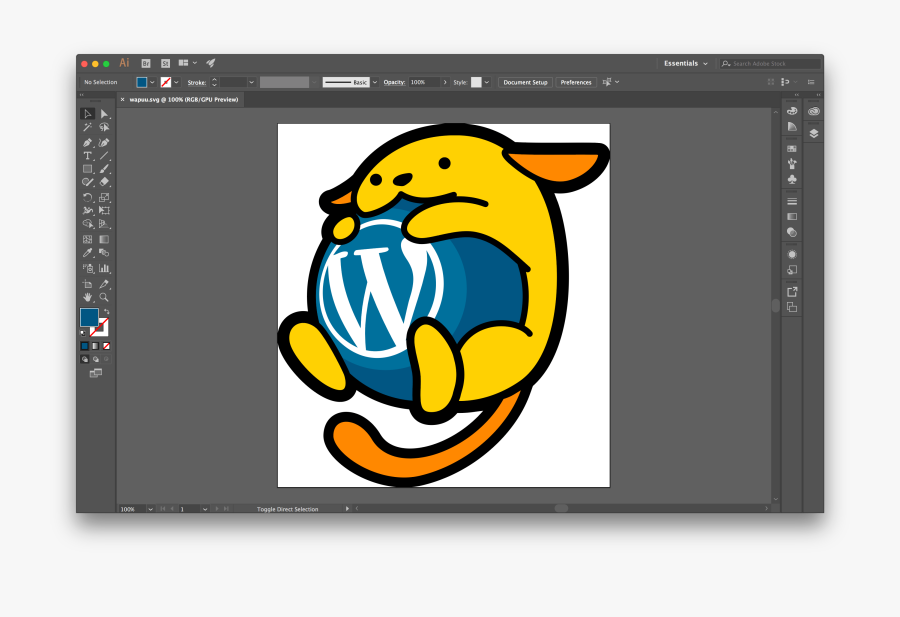Image resolution: width=900 pixels, height=617 pixels.
Task: Open the CC Libraries panel
Action: click(813, 111)
